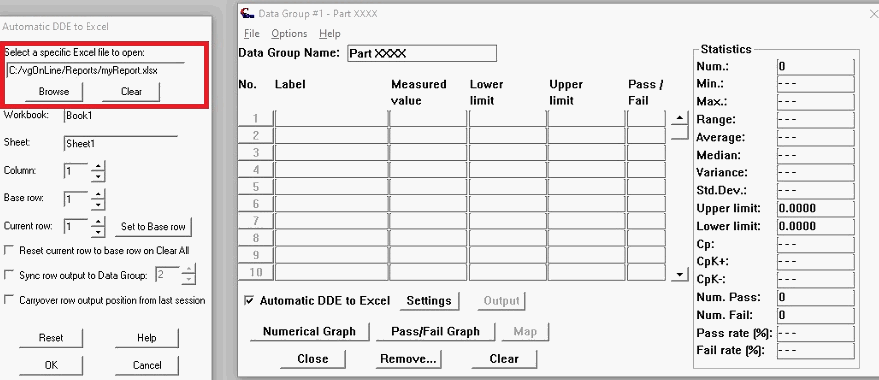Click the Num. statistics value field
Image resolution: width=879 pixels, height=380 pixels.
(816, 66)
